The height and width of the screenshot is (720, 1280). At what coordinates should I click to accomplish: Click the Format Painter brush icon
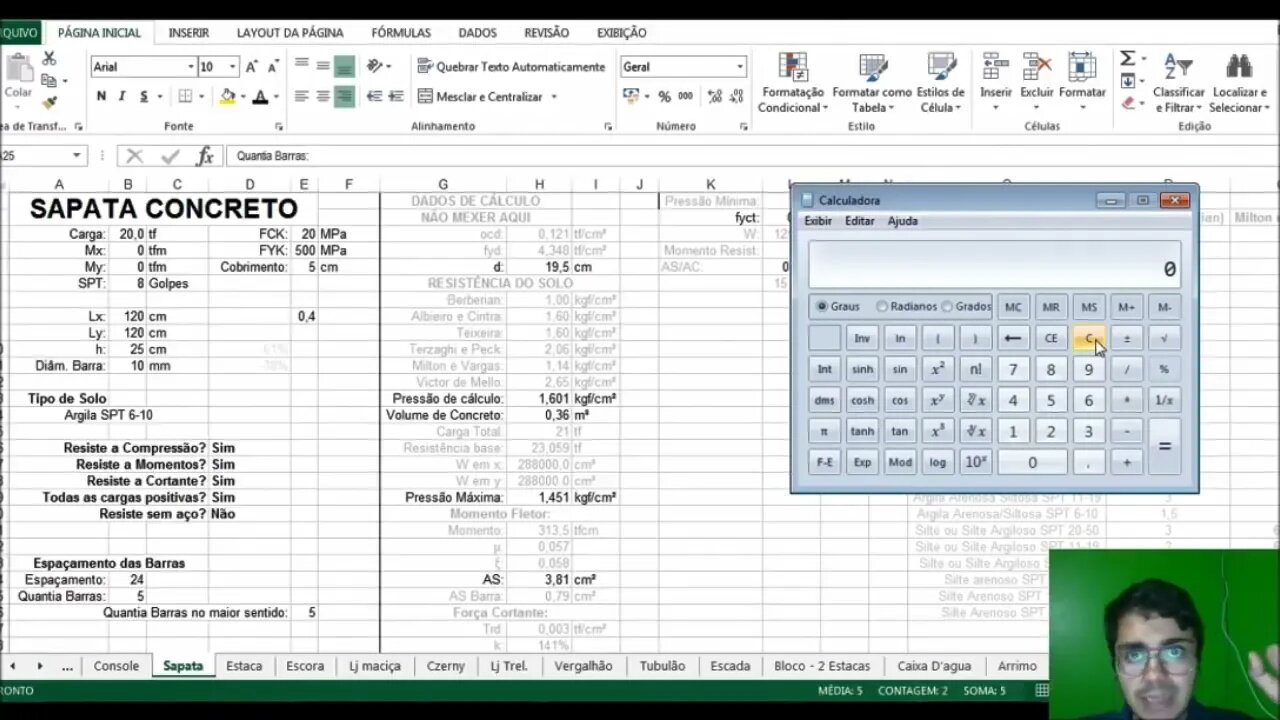coord(49,102)
